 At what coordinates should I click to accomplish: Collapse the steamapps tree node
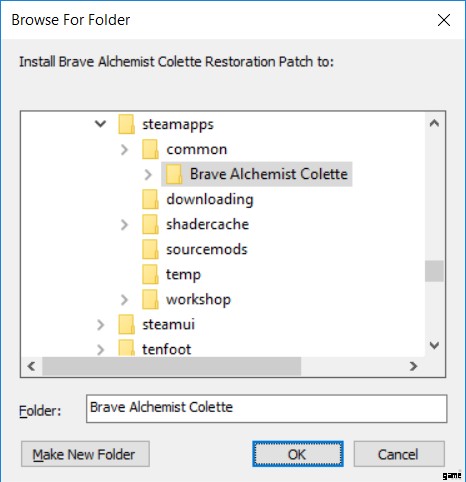[100, 124]
